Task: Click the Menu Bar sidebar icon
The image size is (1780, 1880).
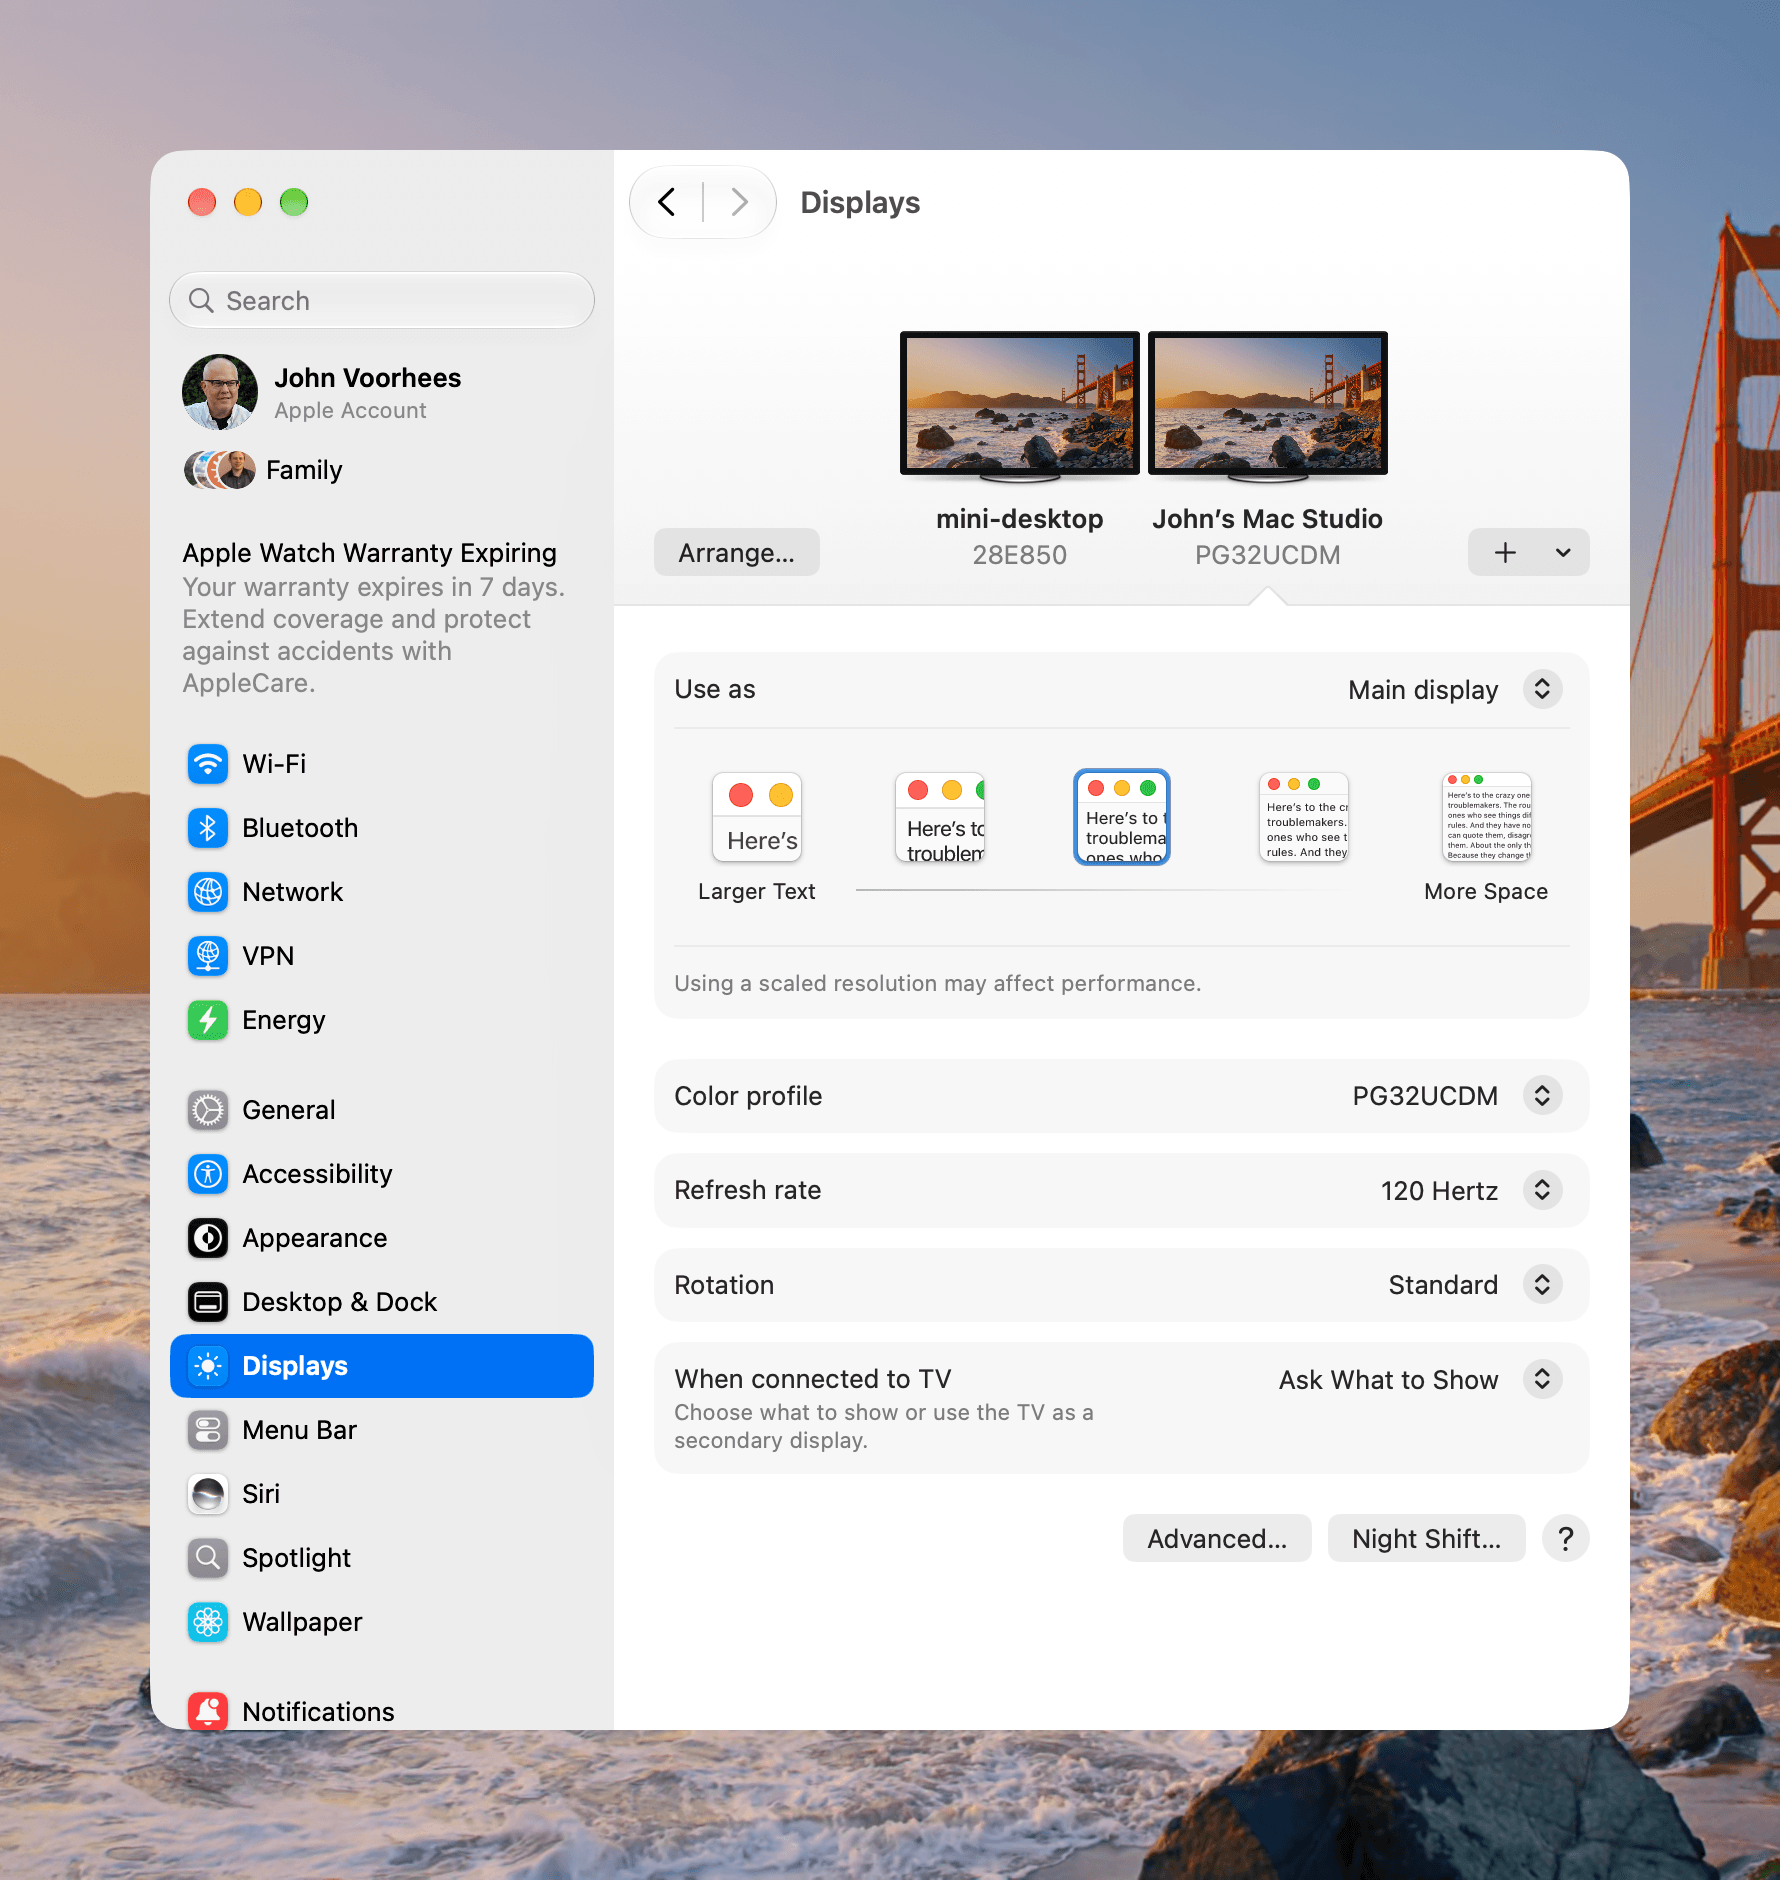Action: [208, 1430]
